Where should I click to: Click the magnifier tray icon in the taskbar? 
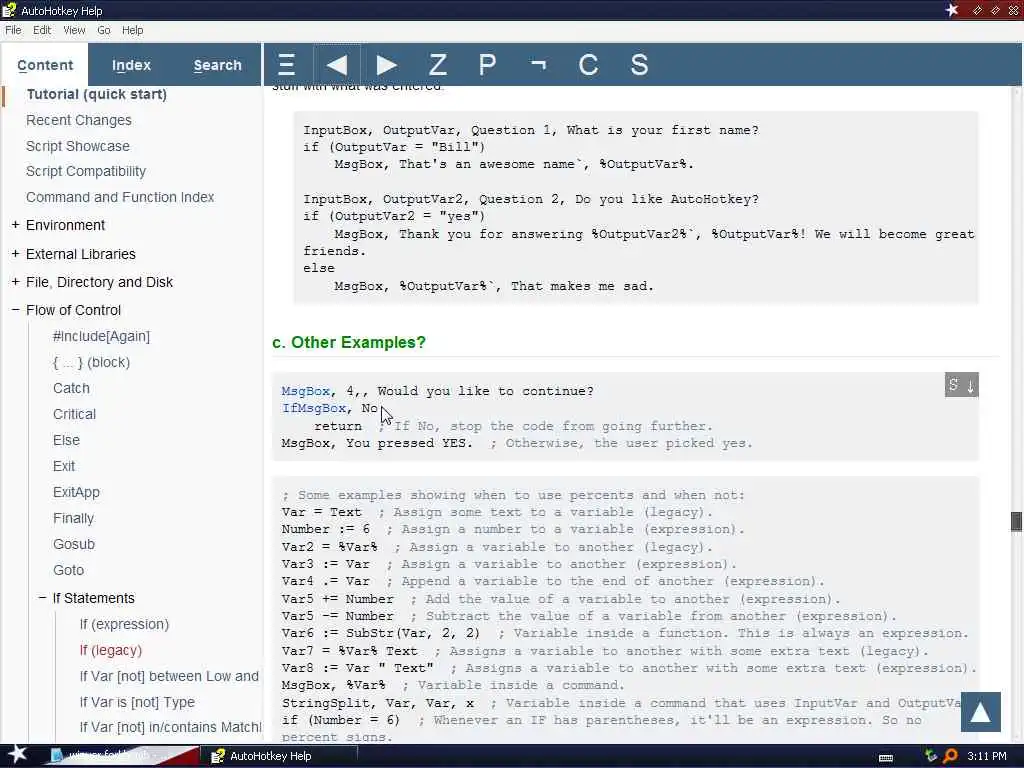coord(950,756)
